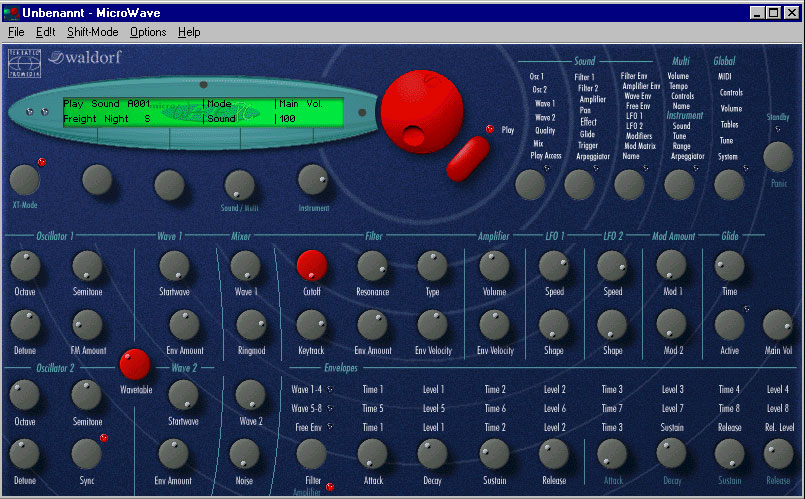Screen dimensions: 805x499
Task: Click the Oscillator 2 Sync knob
Action: (86, 454)
